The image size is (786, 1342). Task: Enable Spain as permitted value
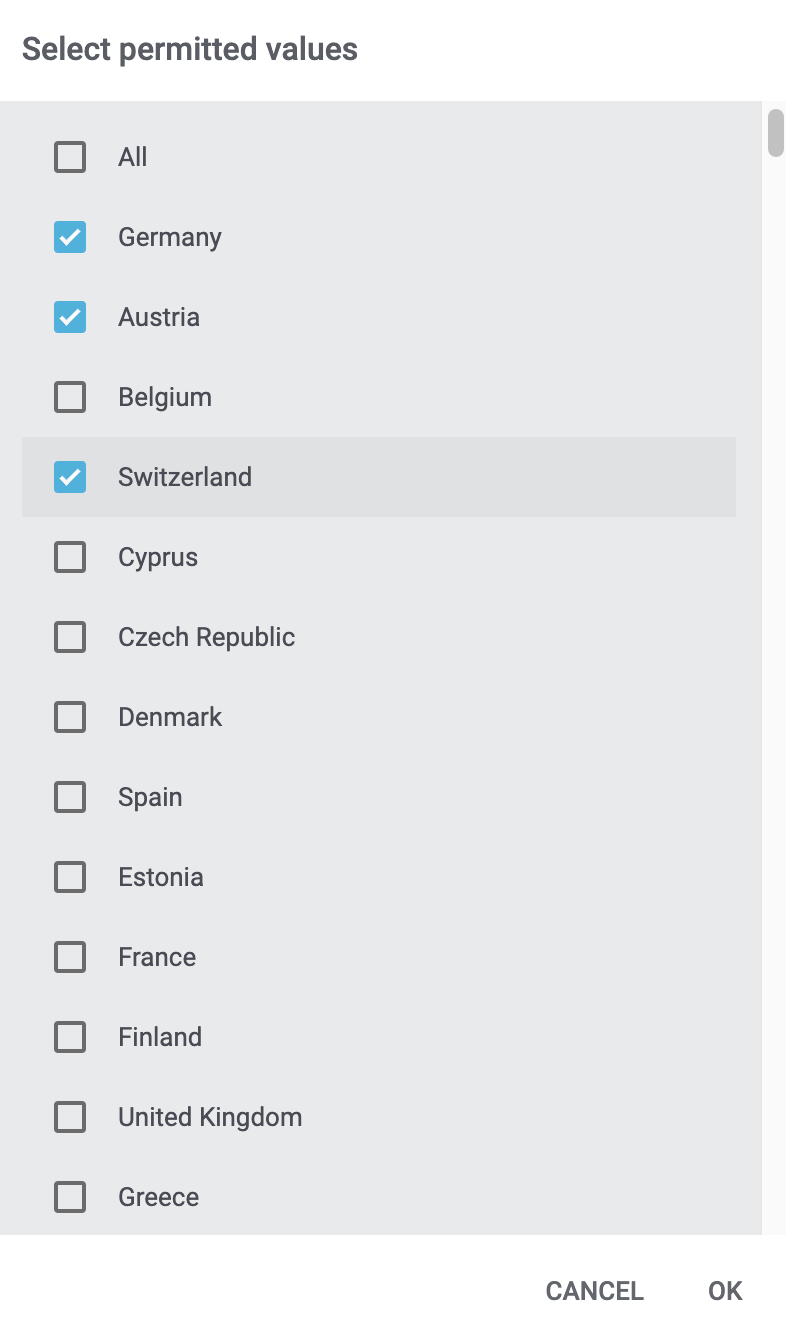[70, 797]
